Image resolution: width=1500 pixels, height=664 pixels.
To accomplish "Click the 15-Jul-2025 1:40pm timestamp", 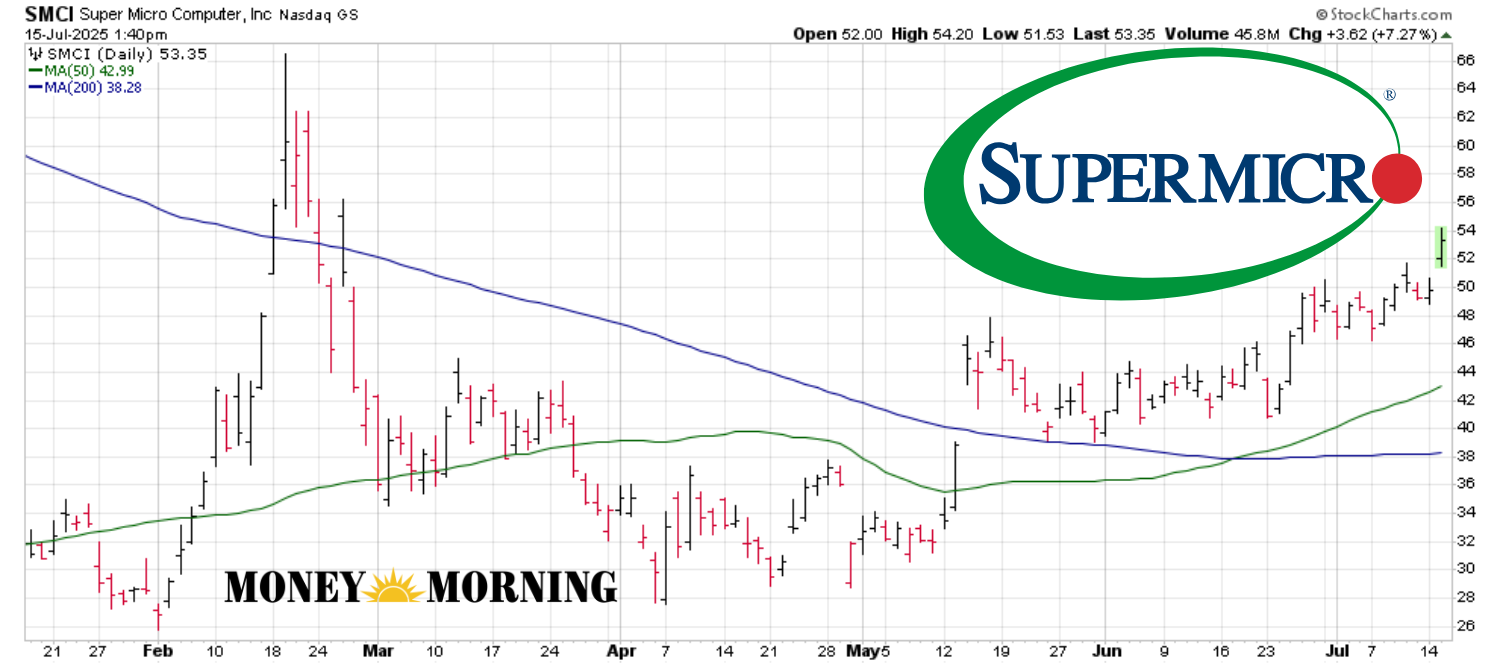I will click(81, 34).
